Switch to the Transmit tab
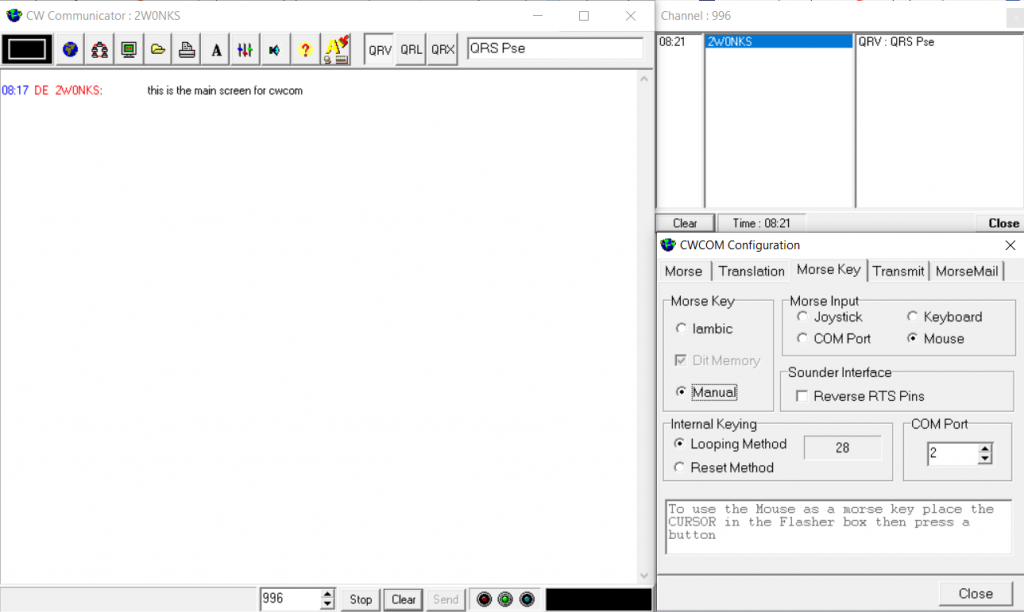The height and width of the screenshot is (612, 1024). point(898,270)
